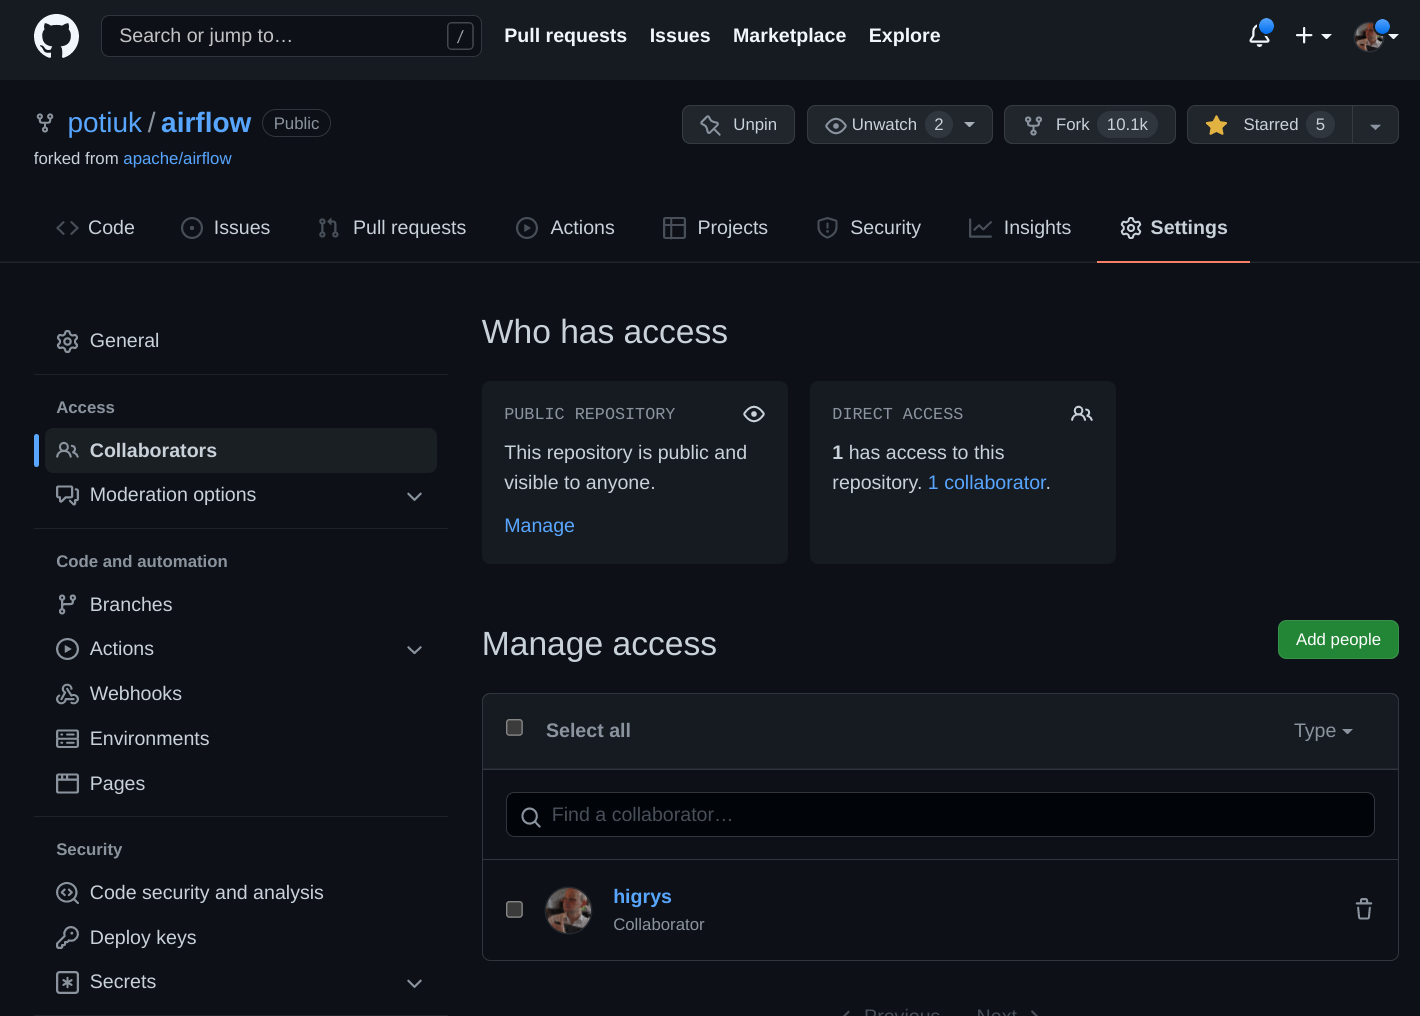The image size is (1420, 1016).
Task: Click people icon in Direct Access card
Action: point(1082,414)
